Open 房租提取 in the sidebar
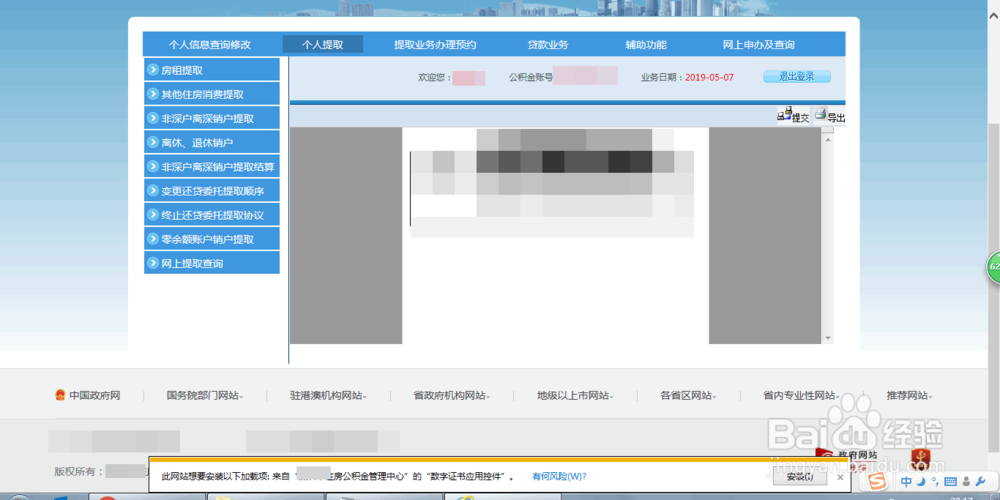The width and height of the screenshot is (1000, 500). click(212, 70)
